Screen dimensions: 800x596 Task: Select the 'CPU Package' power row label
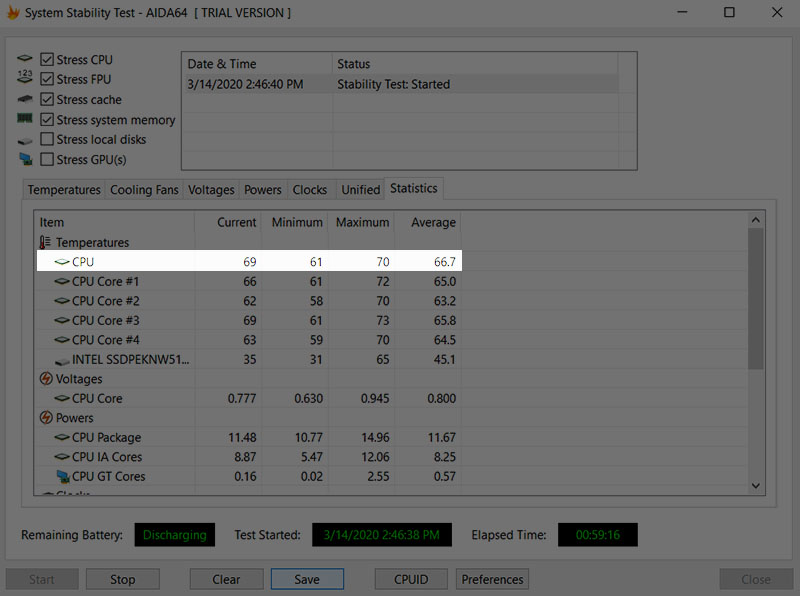click(107, 437)
